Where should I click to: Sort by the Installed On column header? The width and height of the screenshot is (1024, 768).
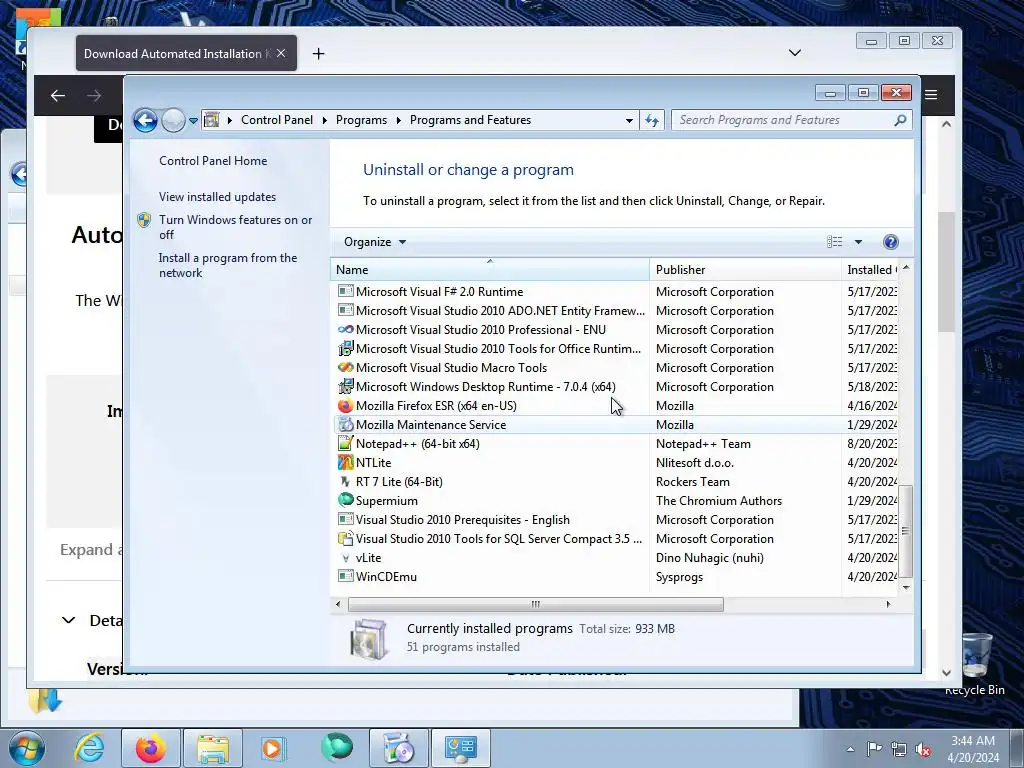click(x=871, y=270)
